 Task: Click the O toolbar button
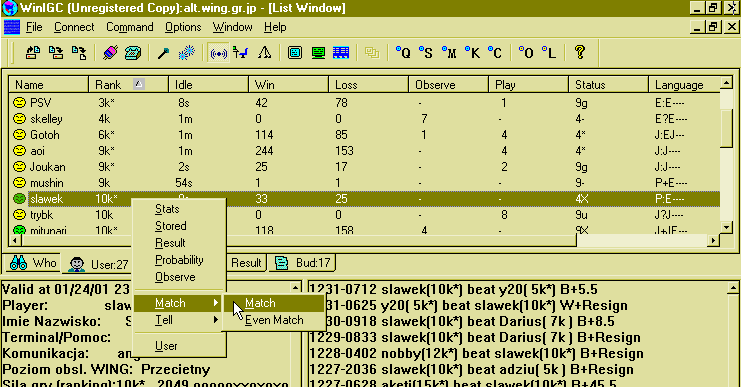[x=526, y=52]
